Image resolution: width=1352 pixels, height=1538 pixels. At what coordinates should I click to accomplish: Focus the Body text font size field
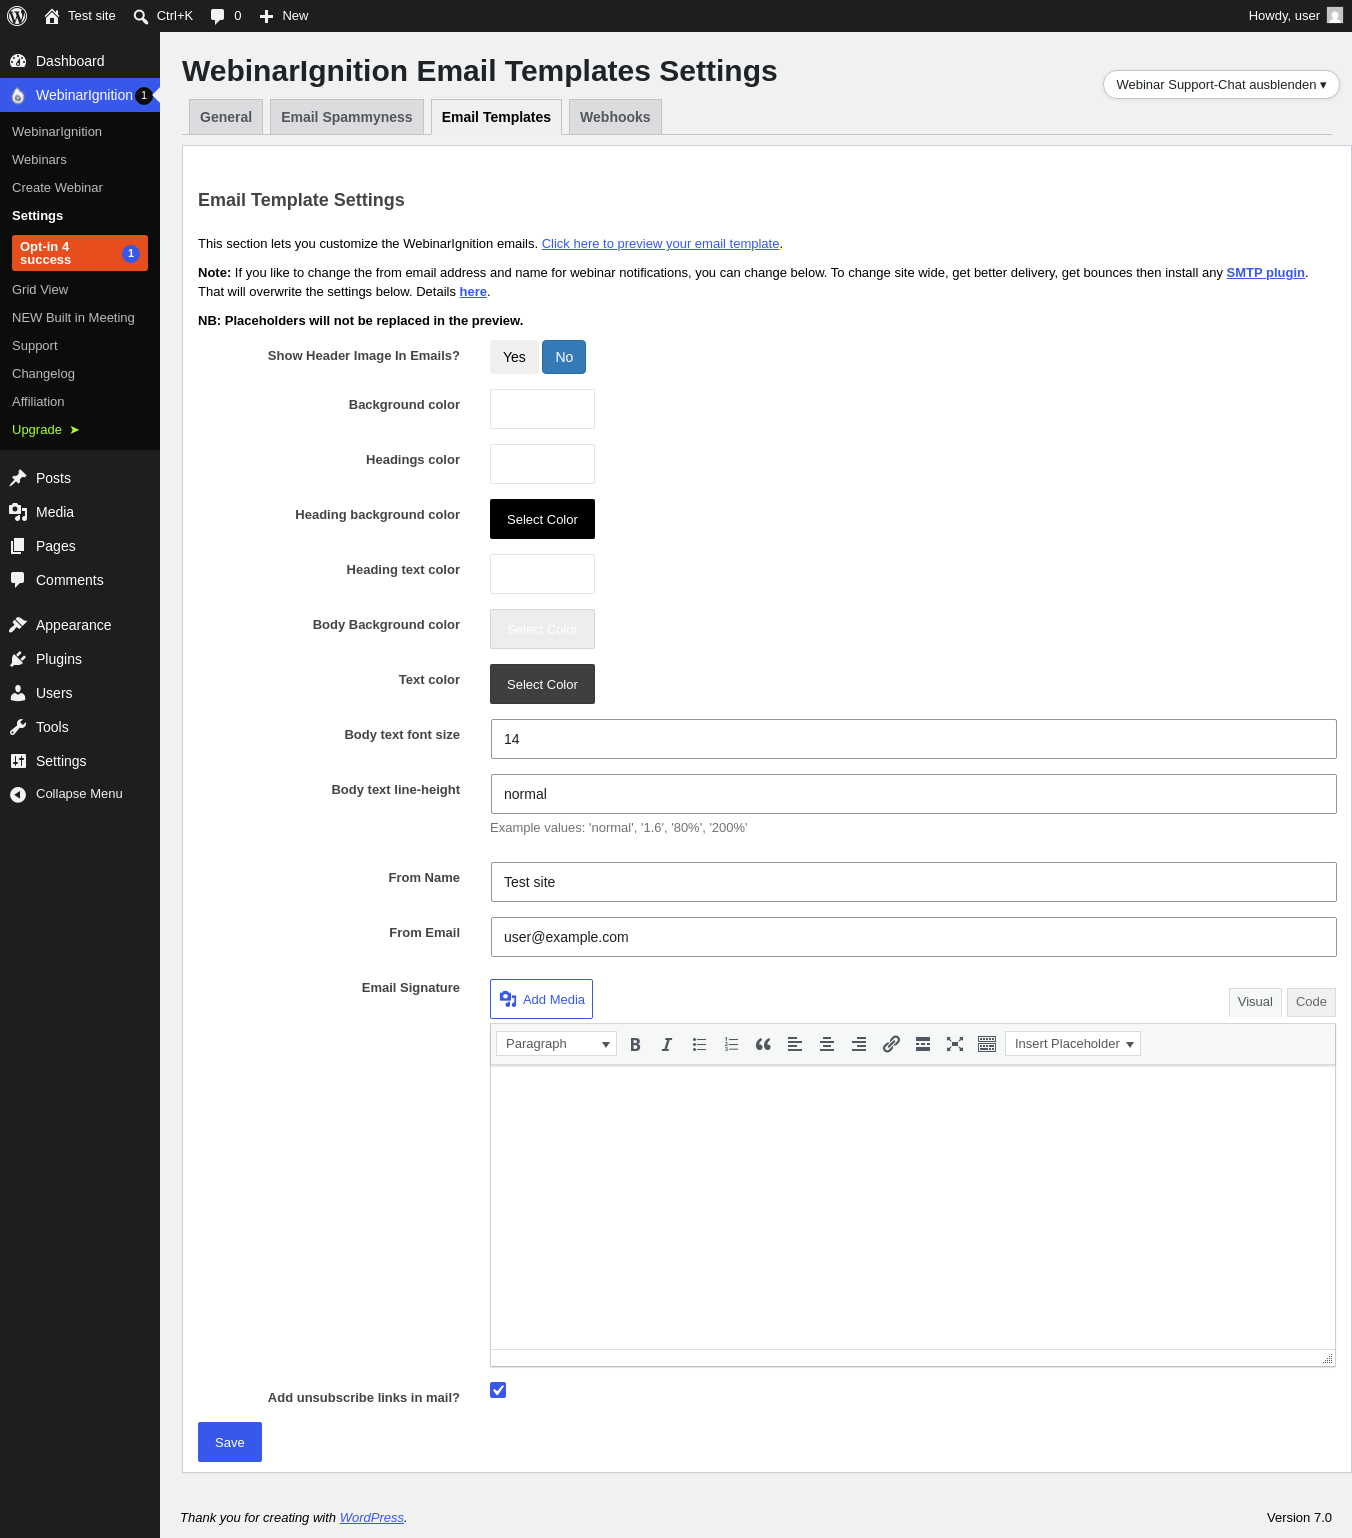(914, 739)
